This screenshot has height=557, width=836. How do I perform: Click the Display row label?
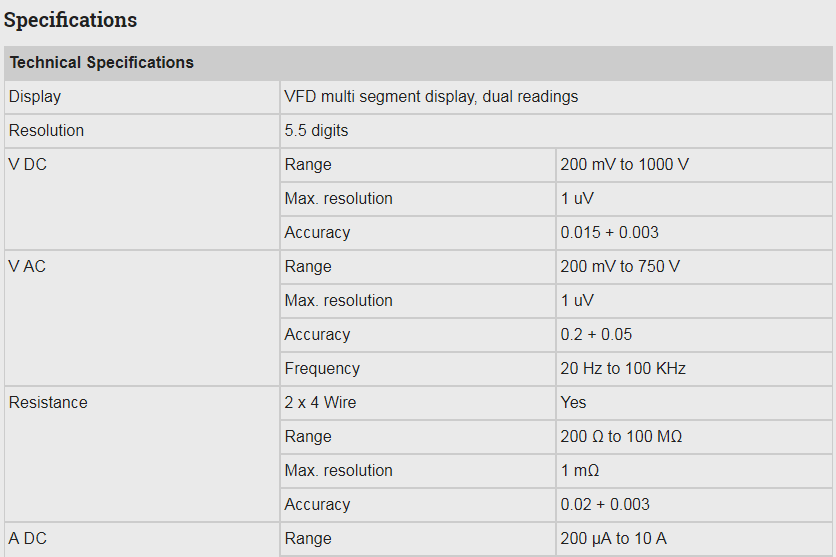pos(35,97)
